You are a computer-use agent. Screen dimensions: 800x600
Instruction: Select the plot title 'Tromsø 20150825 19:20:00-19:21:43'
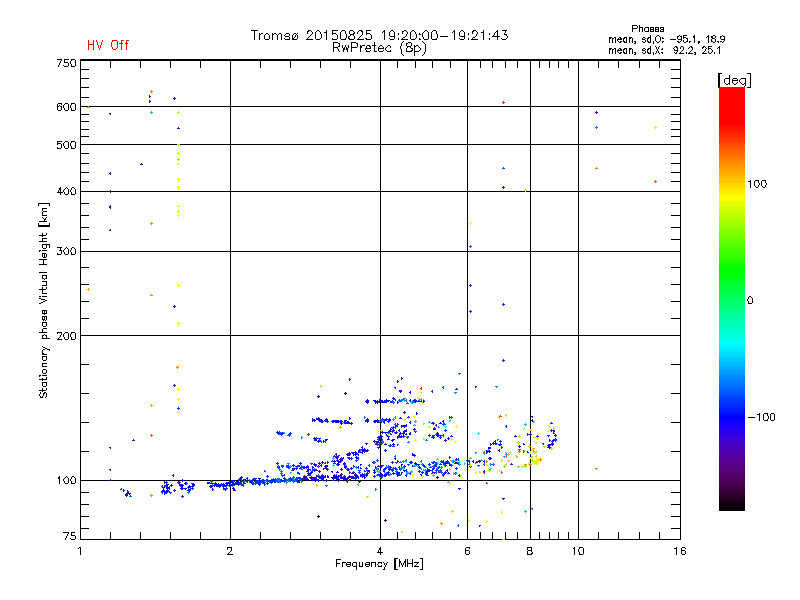tap(379, 35)
